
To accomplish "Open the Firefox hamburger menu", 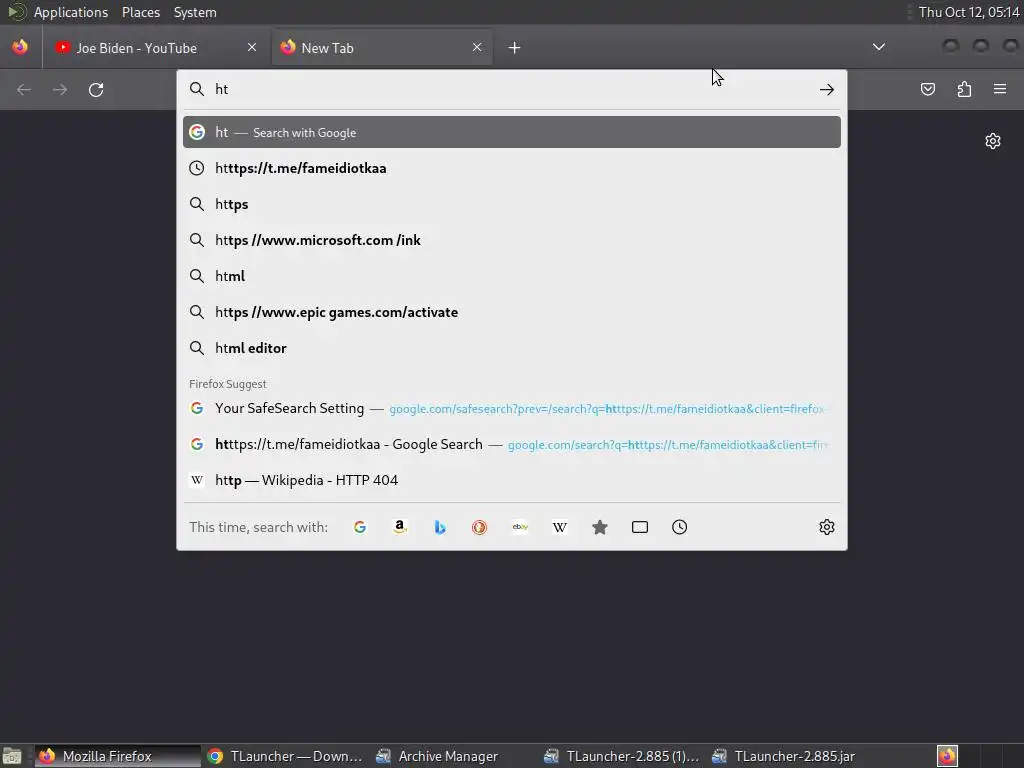I will coord(1000,89).
